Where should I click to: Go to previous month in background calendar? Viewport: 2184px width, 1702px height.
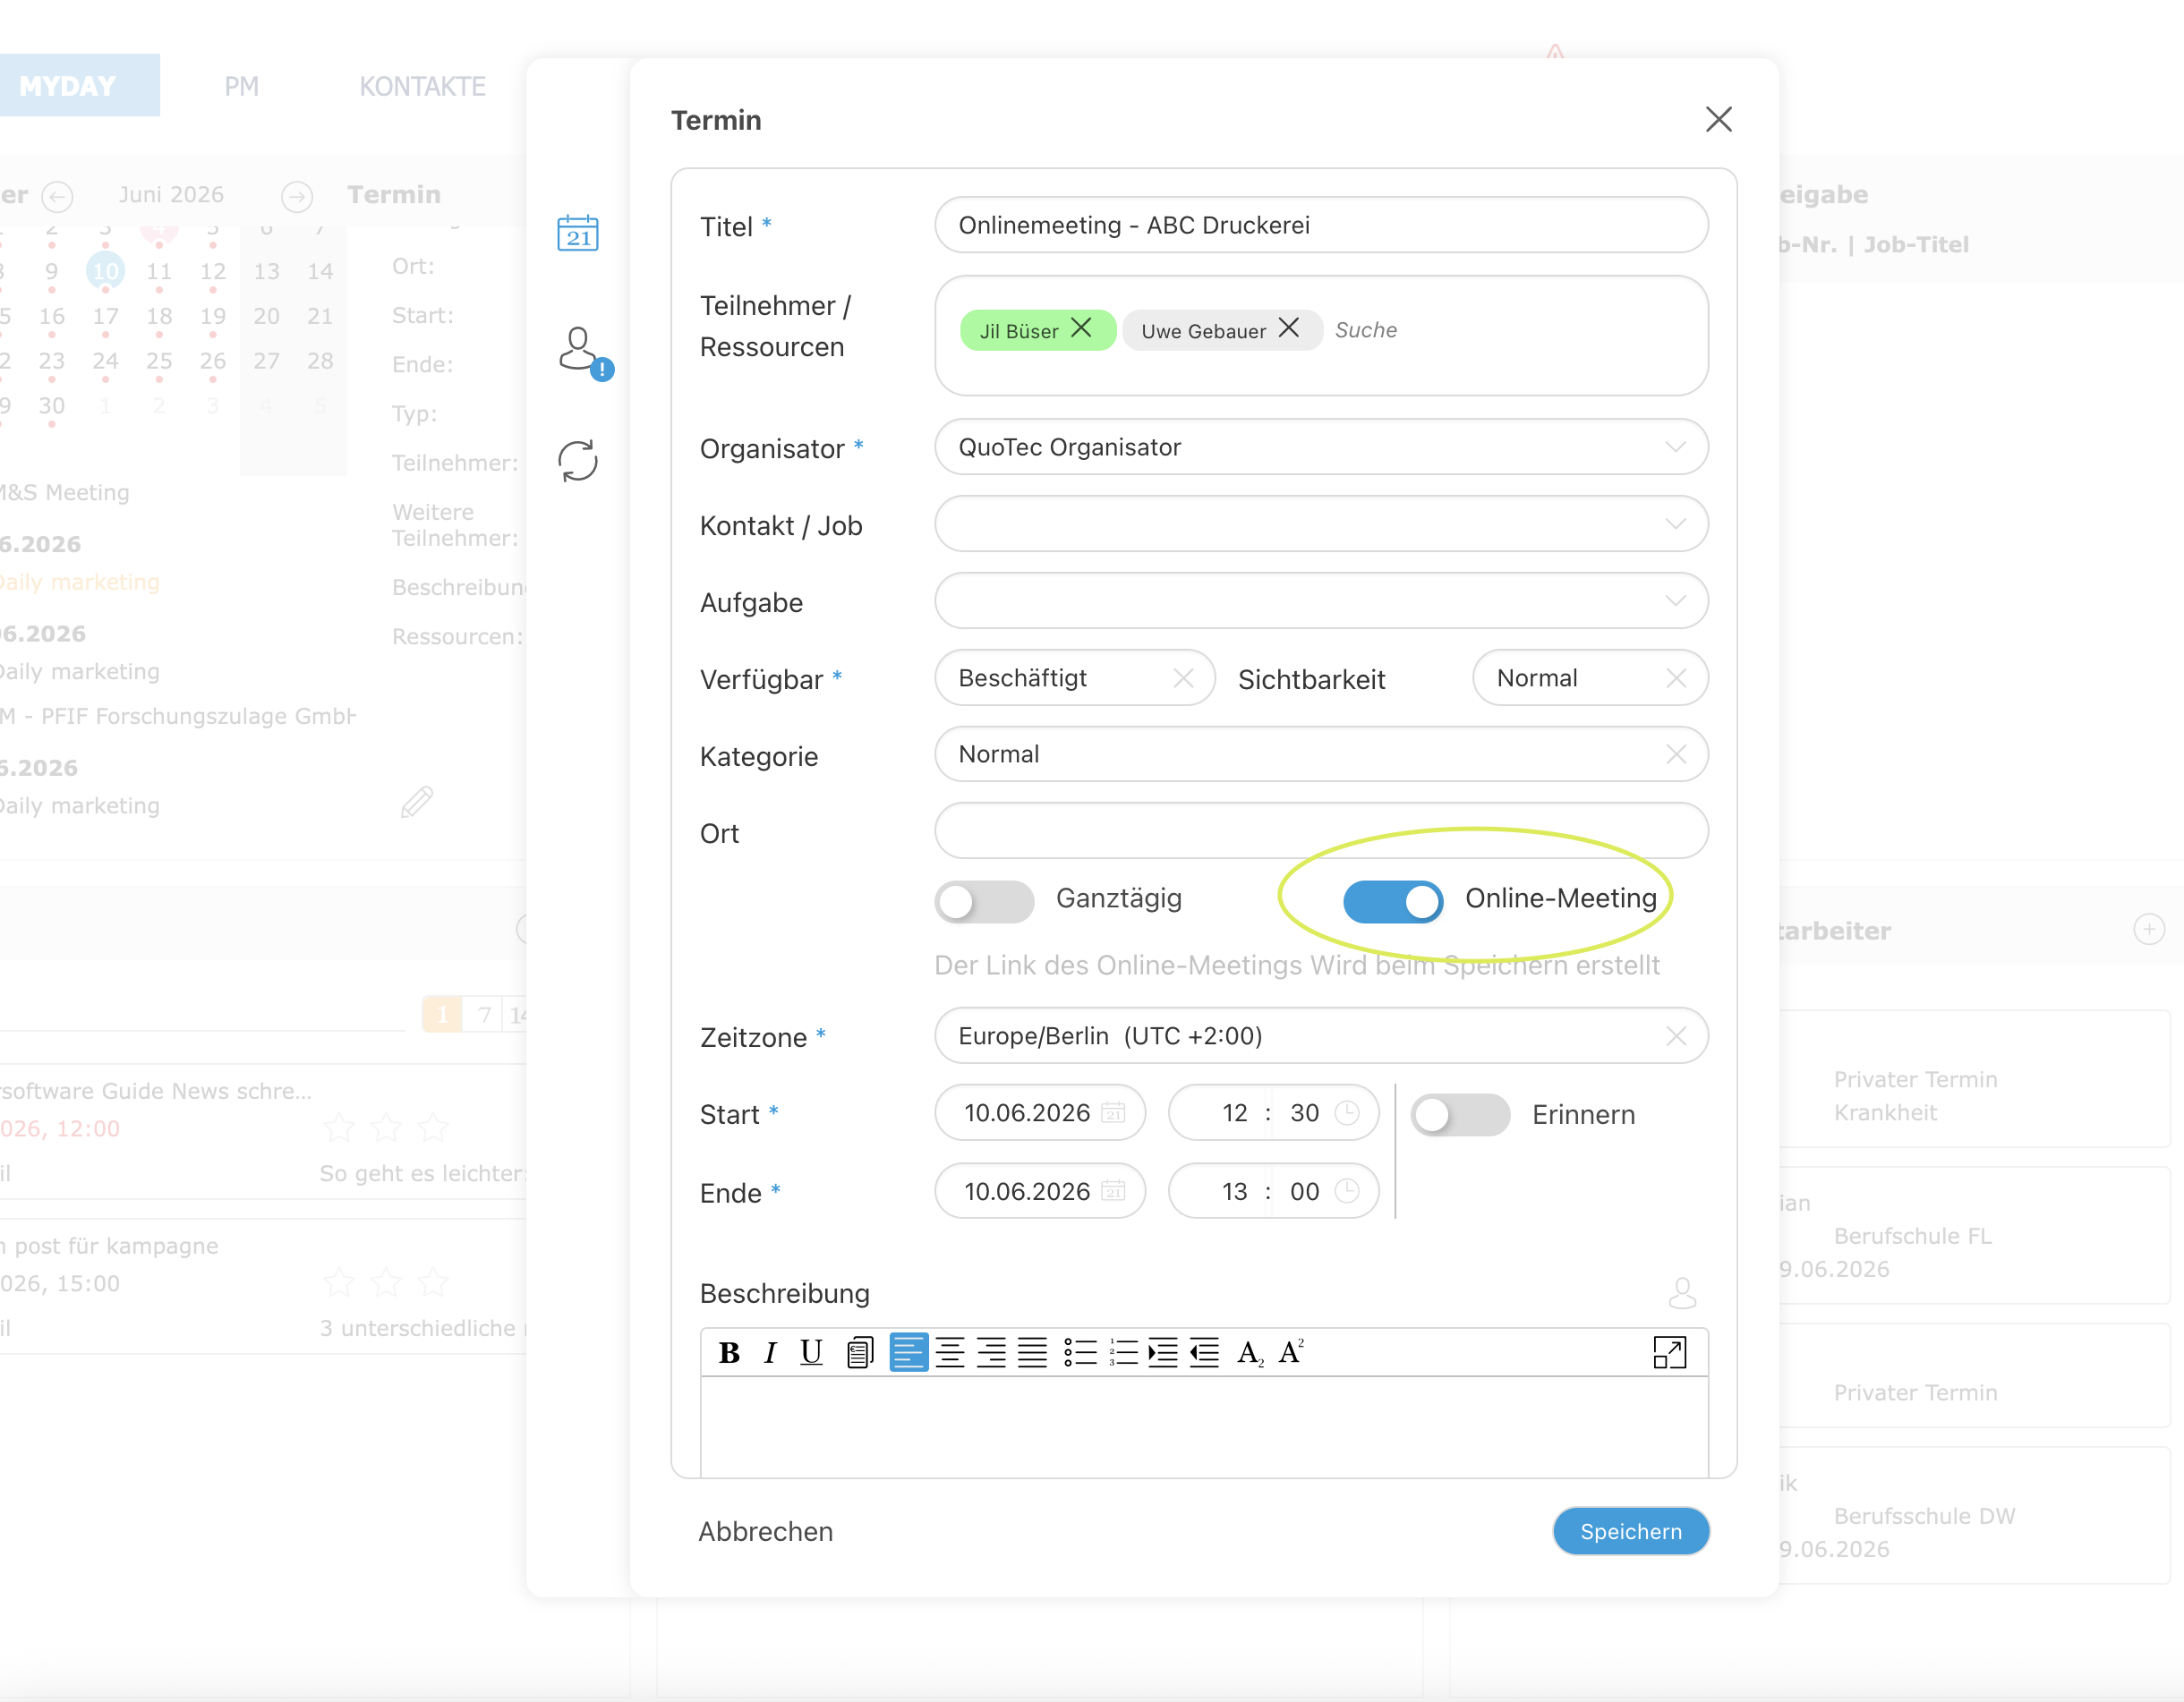[57, 196]
